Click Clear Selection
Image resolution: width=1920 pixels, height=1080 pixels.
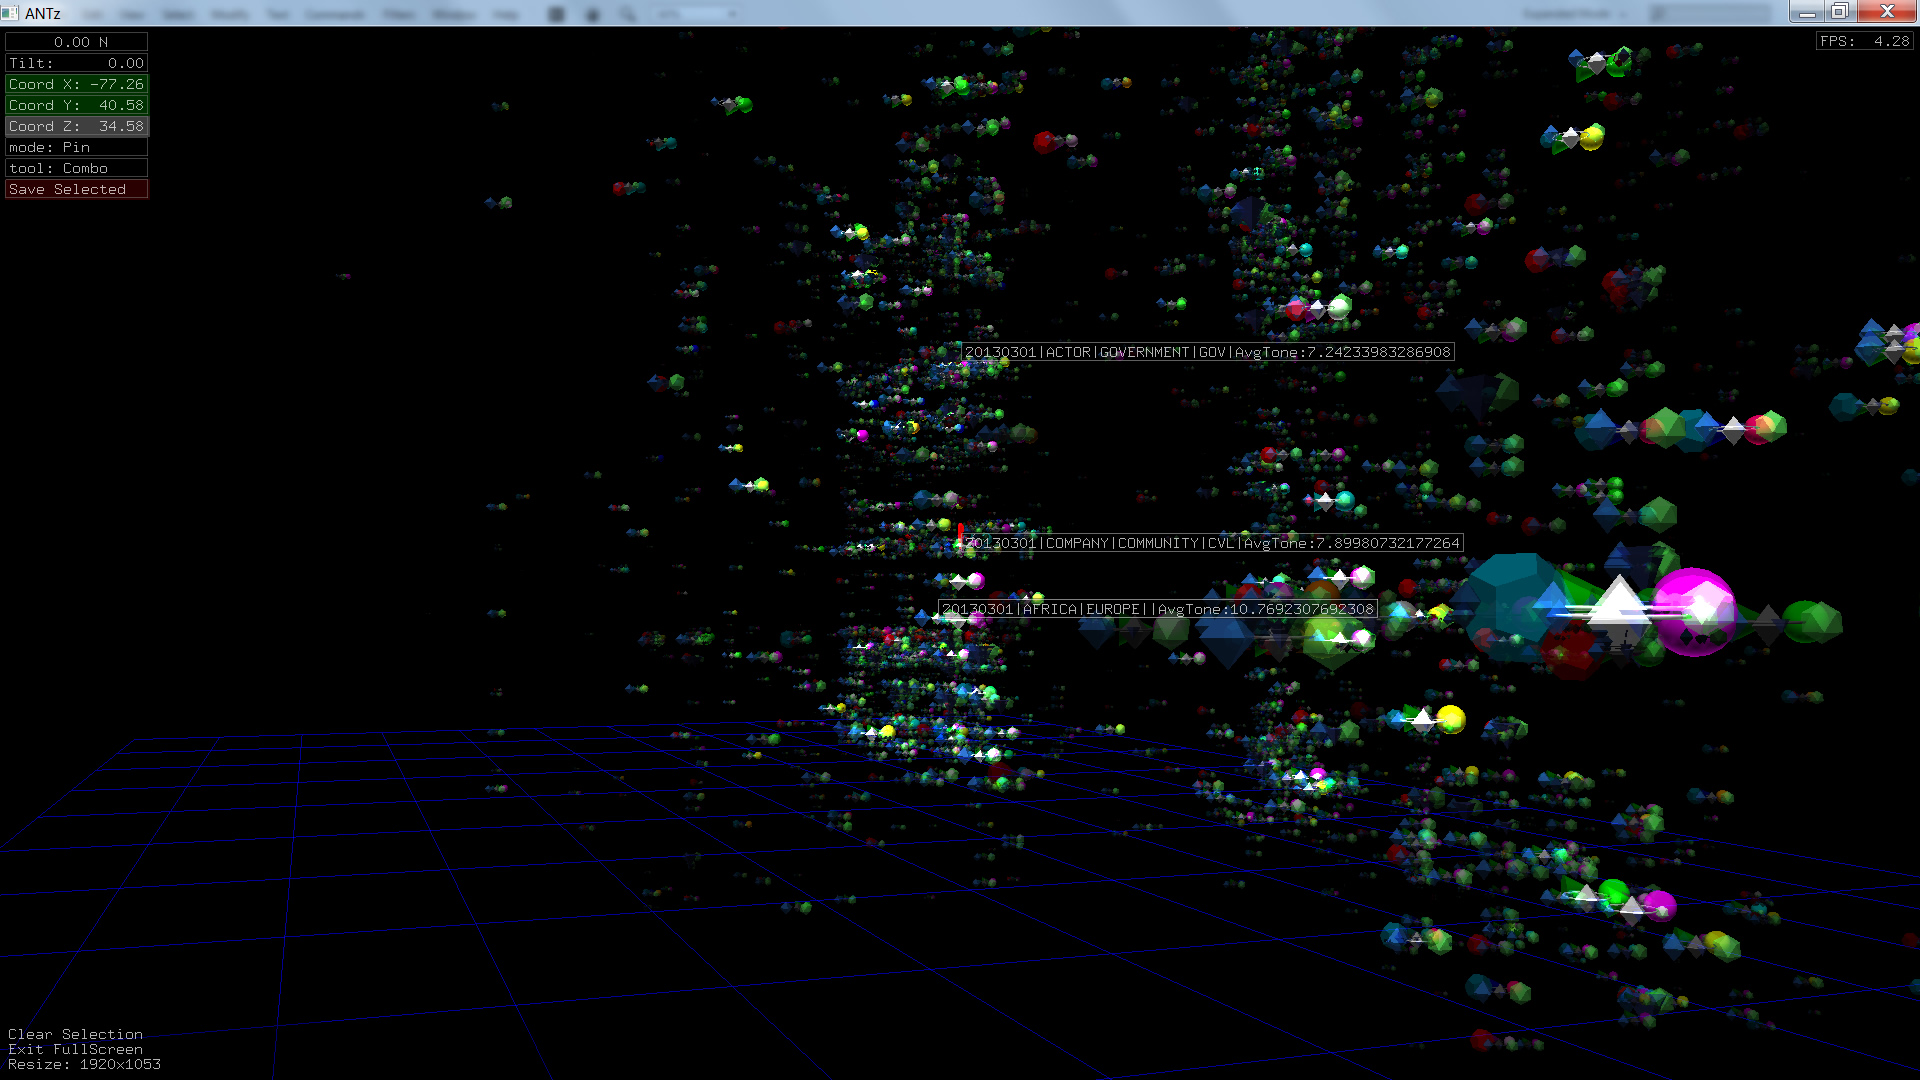(75, 1034)
